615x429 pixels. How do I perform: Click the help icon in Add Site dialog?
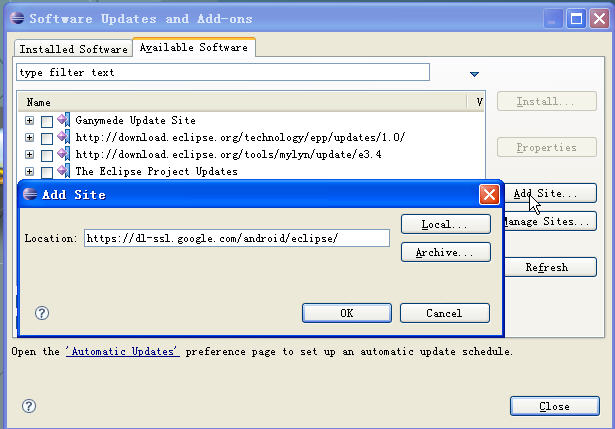point(42,313)
